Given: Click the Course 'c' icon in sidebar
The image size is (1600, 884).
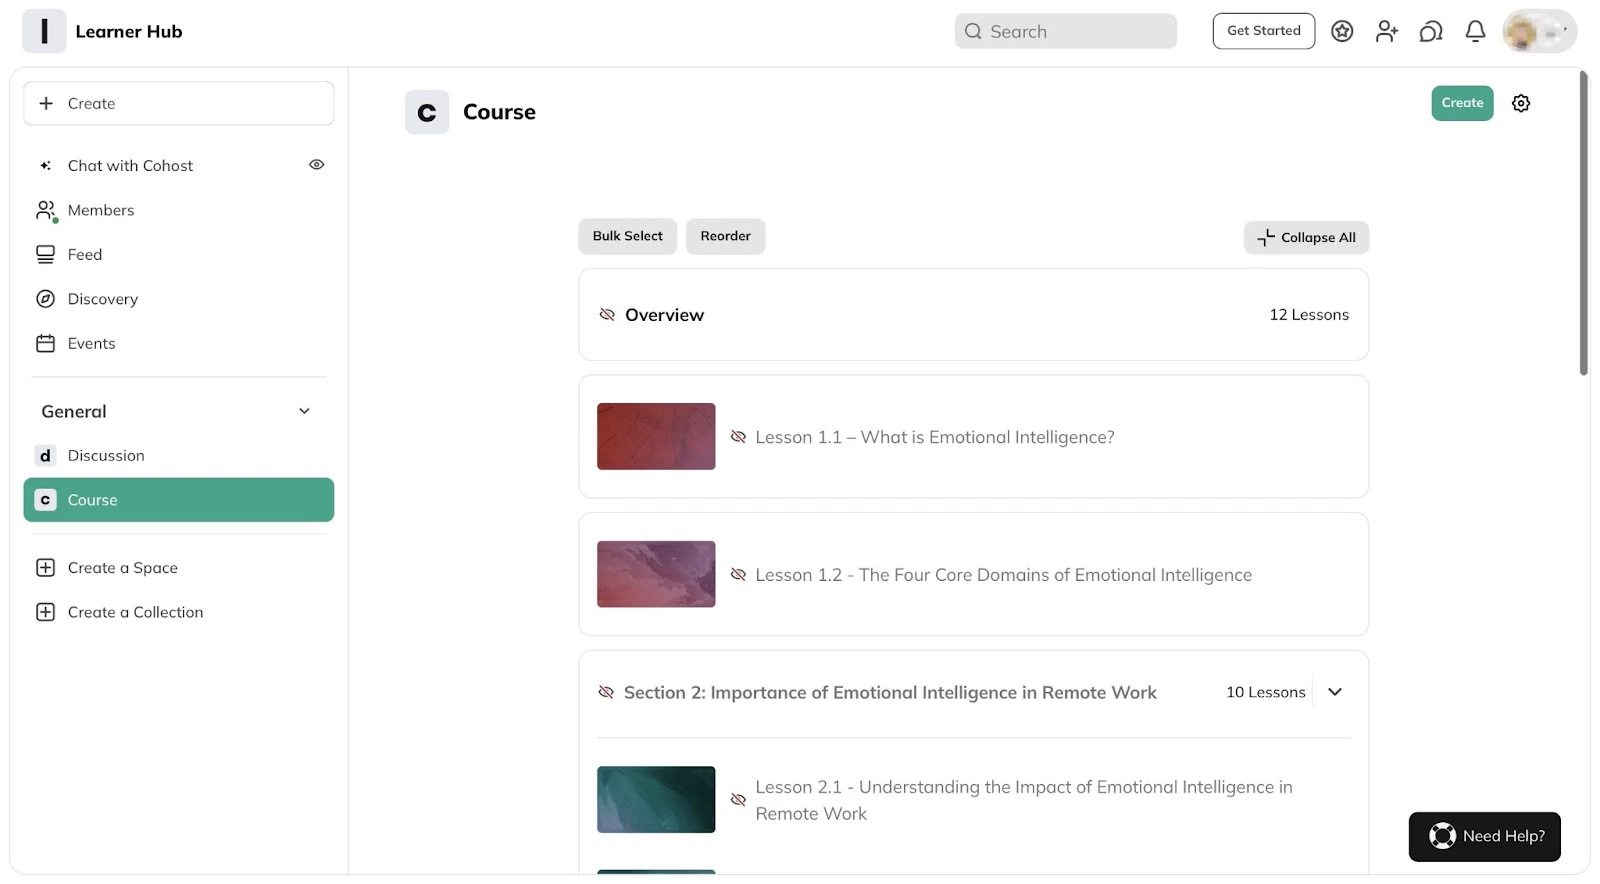Looking at the screenshot, I should pyautogui.click(x=45, y=499).
